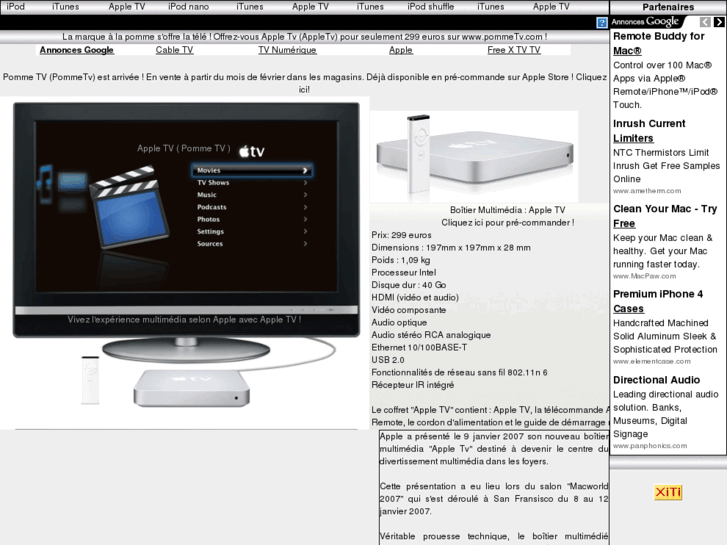
Task: Click the 'Dimensions : 197mm x 197mm x 28 mm' line
Action: (451, 248)
